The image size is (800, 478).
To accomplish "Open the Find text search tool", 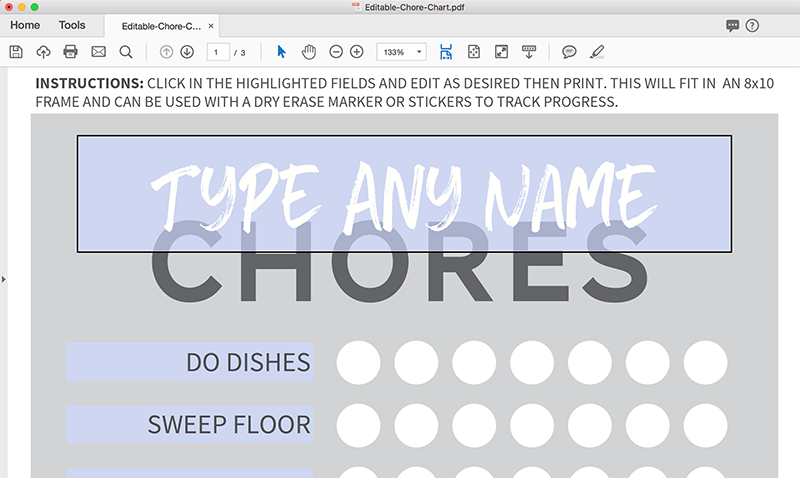I will click(126, 52).
